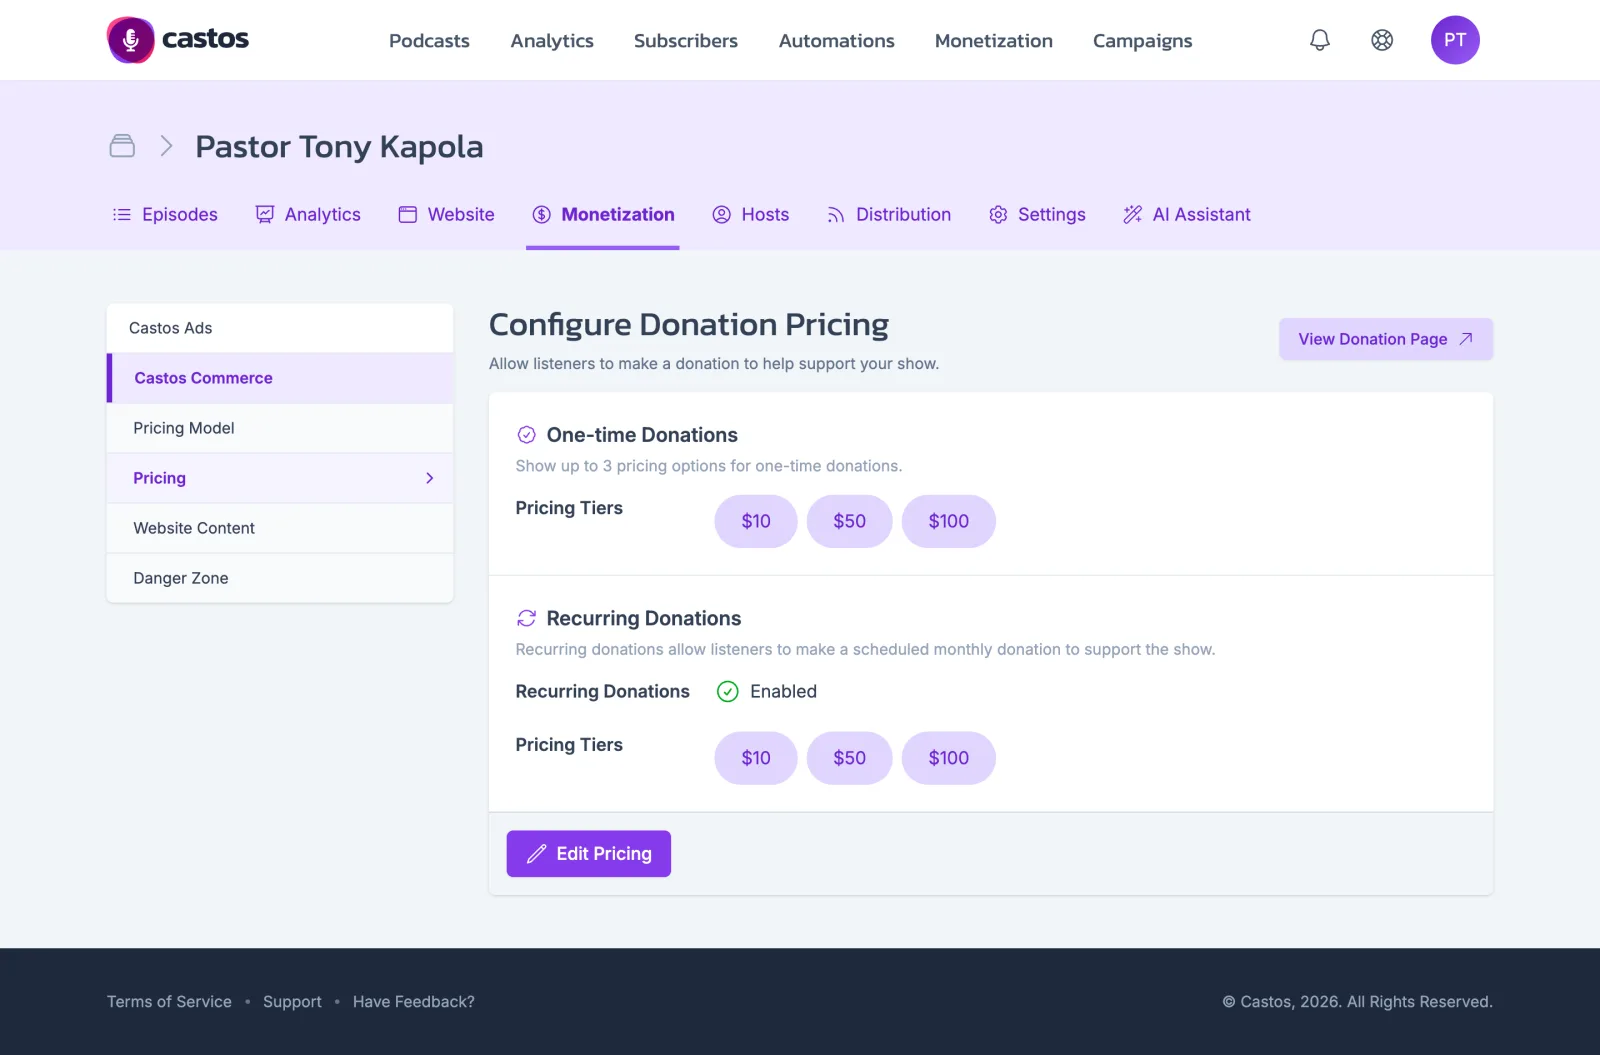Click the Edit Pricing button
The image size is (1600, 1055).
(x=589, y=854)
